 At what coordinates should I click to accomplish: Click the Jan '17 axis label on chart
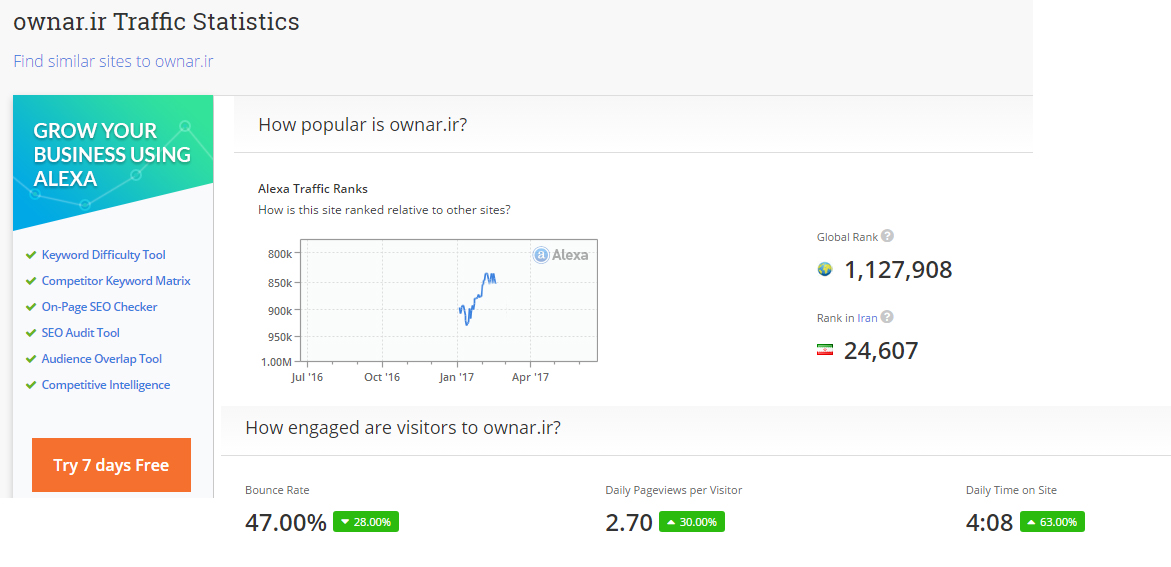[x=457, y=377]
